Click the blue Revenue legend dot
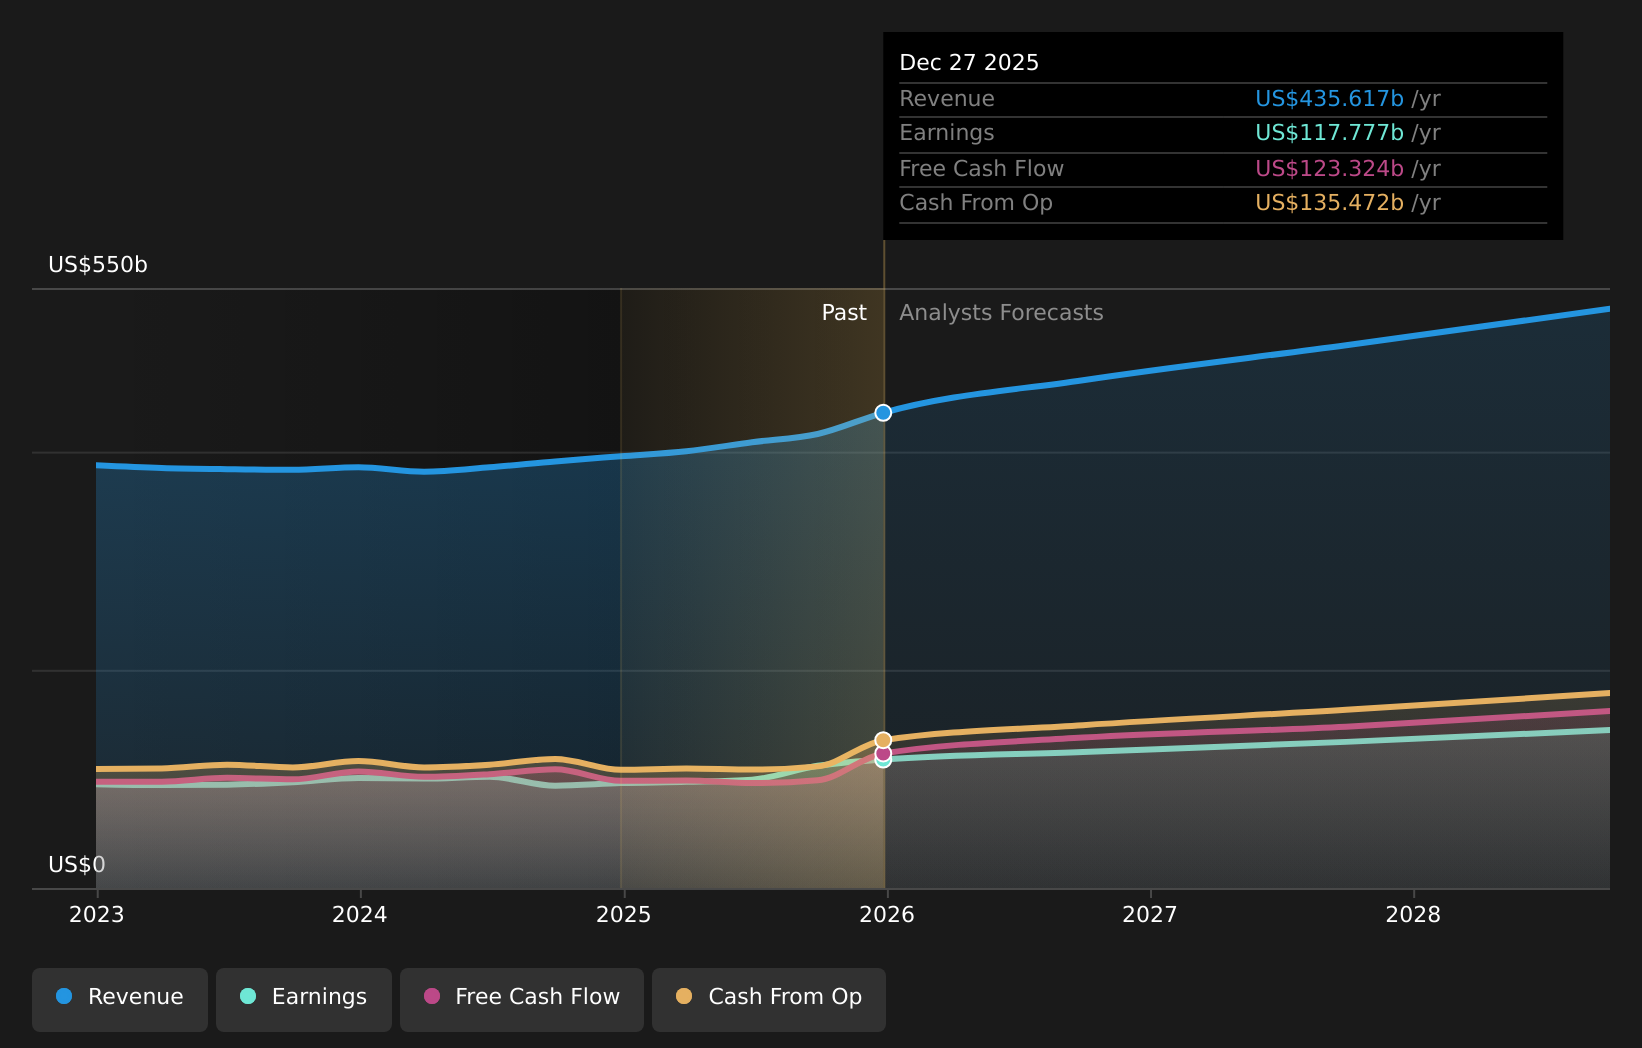The width and height of the screenshot is (1642, 1048). pyautogui.click(x=63, y=996)
